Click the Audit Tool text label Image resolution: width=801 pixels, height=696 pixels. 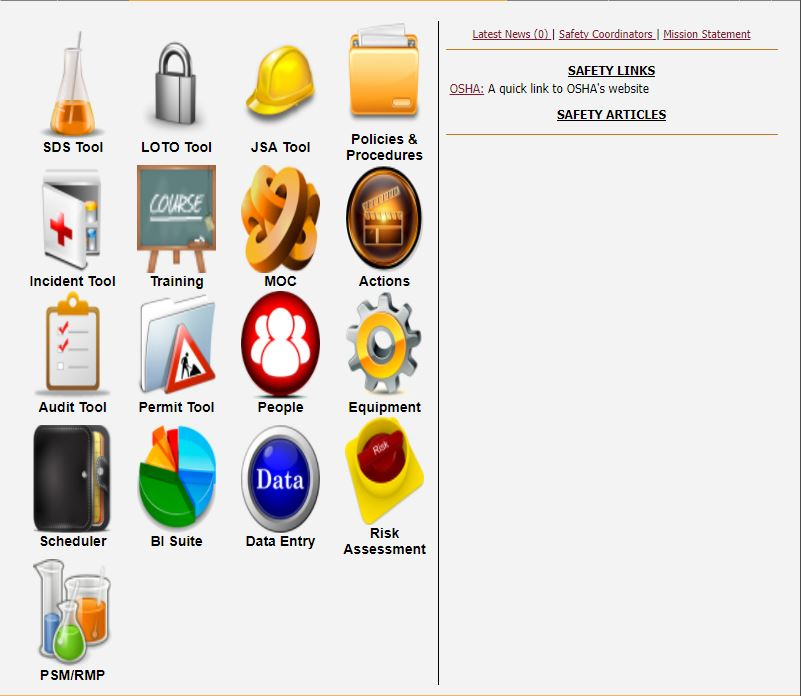click(x=73, y=407)
